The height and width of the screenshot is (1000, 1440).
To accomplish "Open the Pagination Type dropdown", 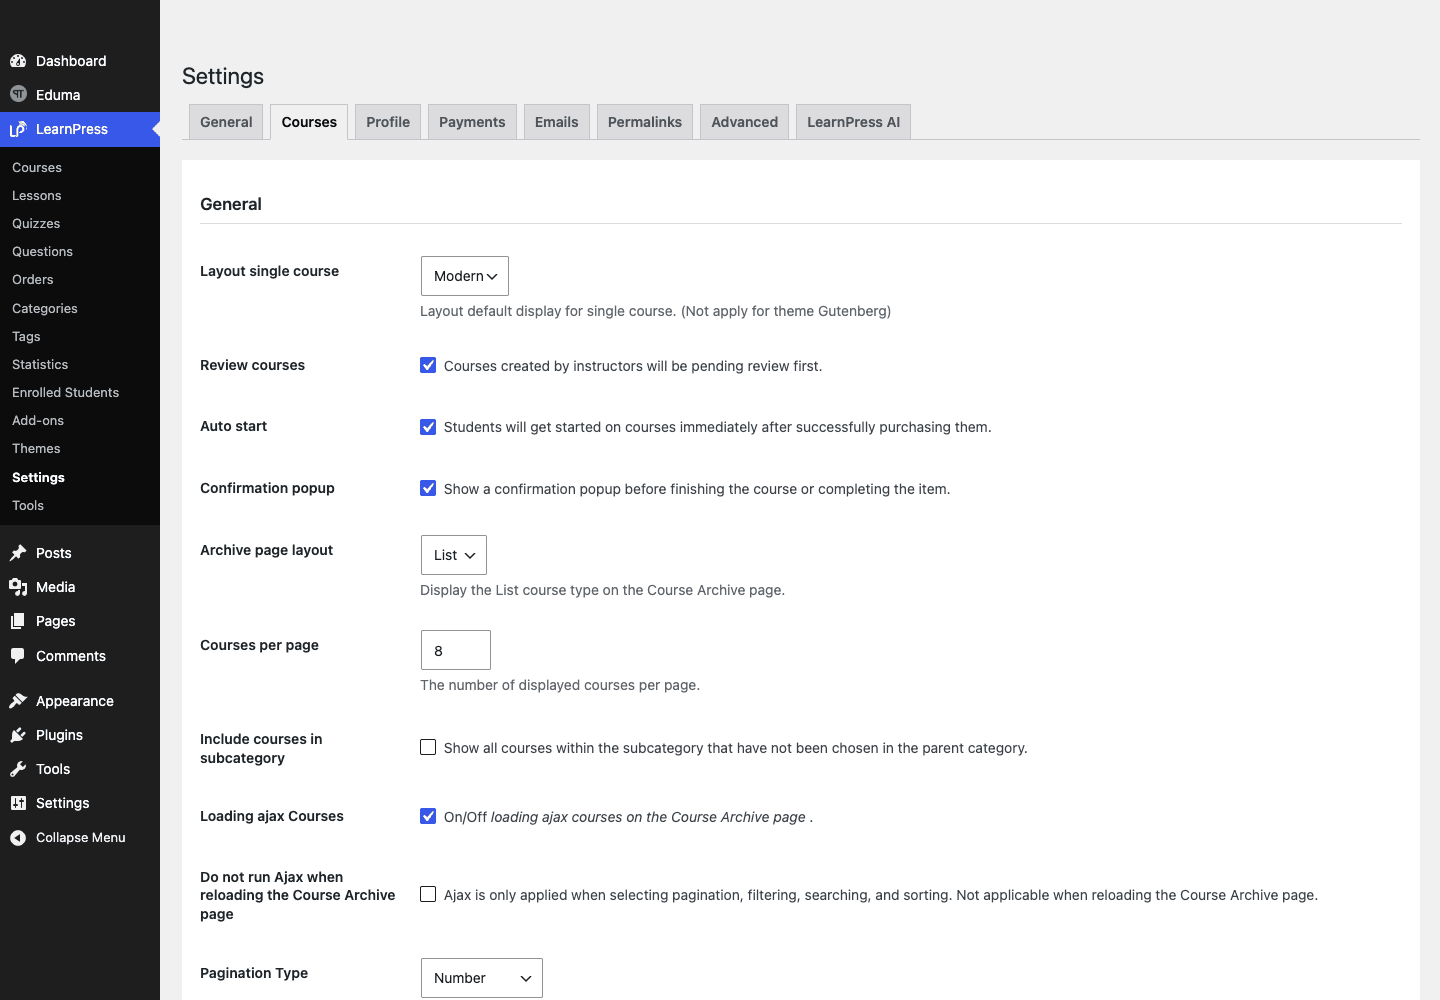I will pos(482,978).
